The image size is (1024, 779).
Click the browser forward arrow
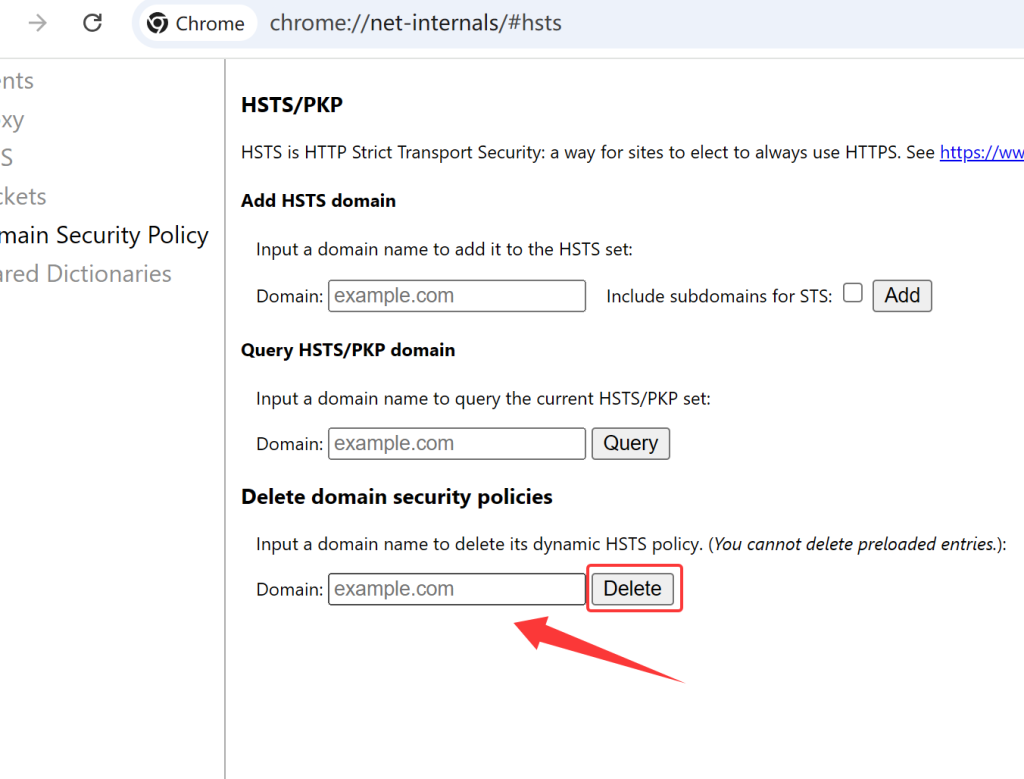point(38,23)
